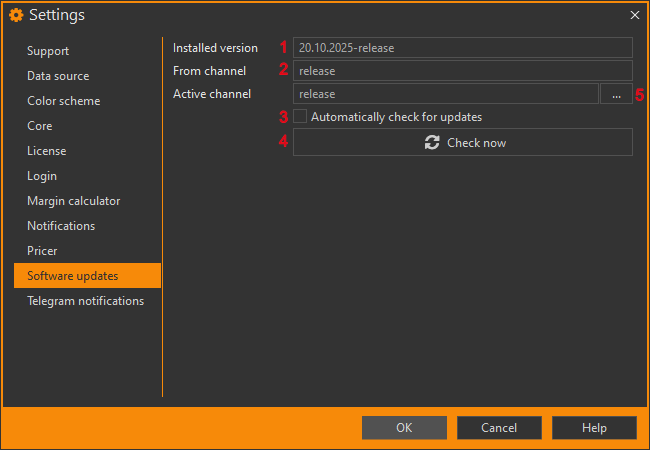
Task: Click the refresh icon on Check now
Action: click(x=432, y=143)
